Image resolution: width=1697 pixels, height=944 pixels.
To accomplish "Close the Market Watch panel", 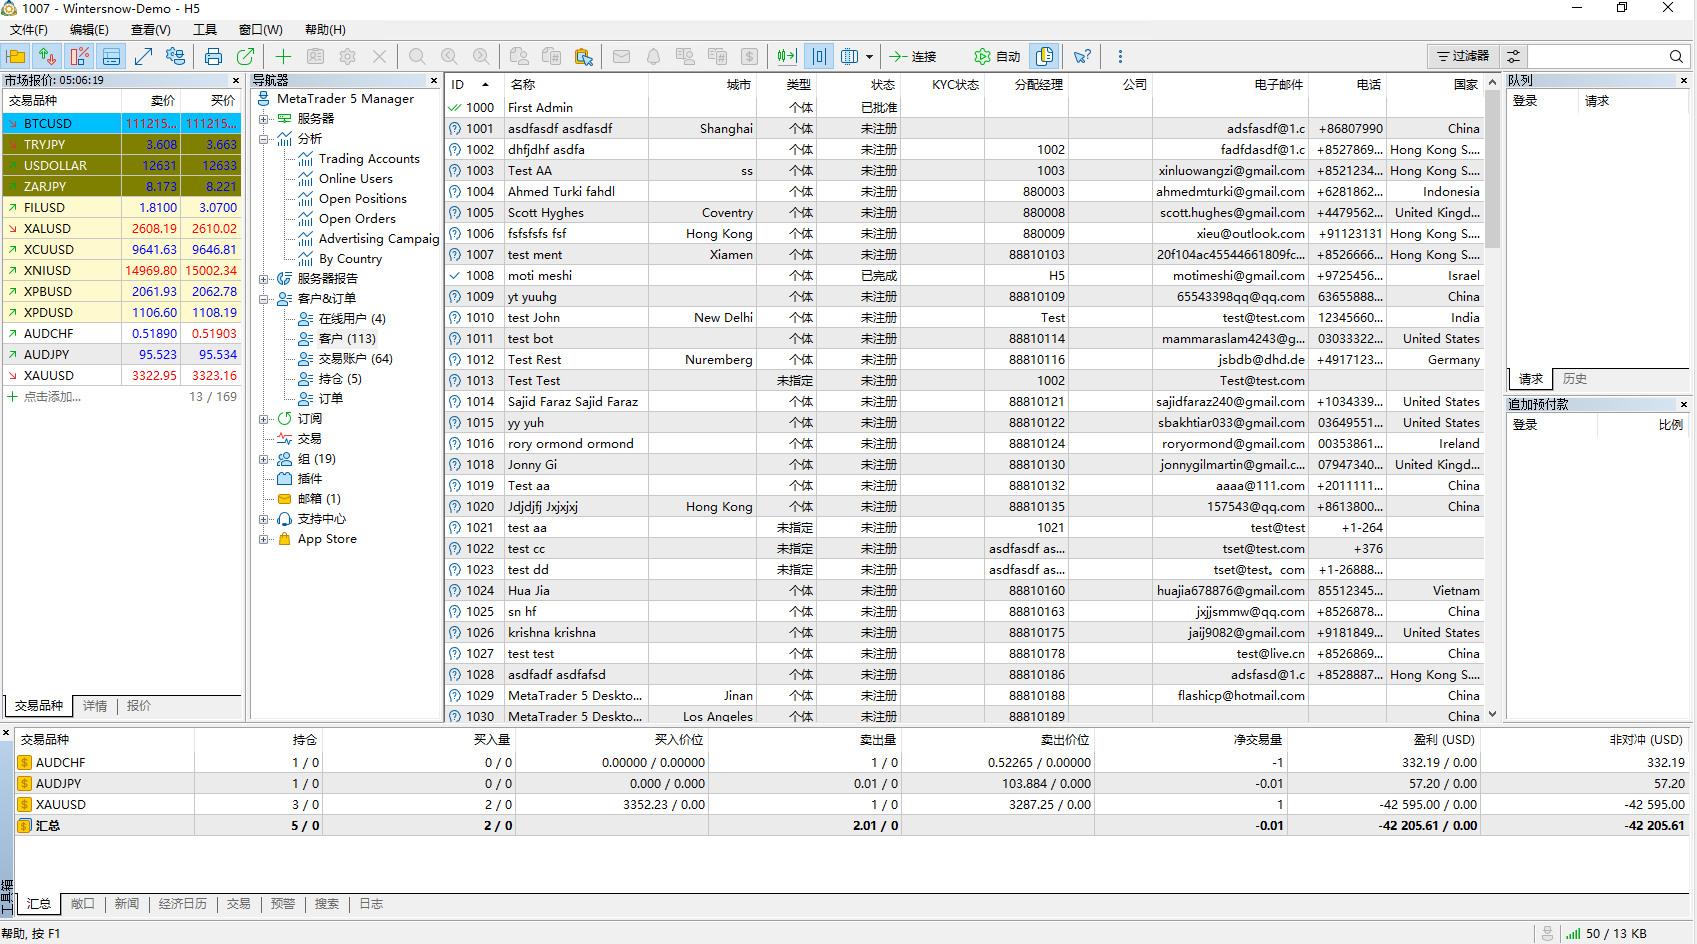I will (236, 80).
